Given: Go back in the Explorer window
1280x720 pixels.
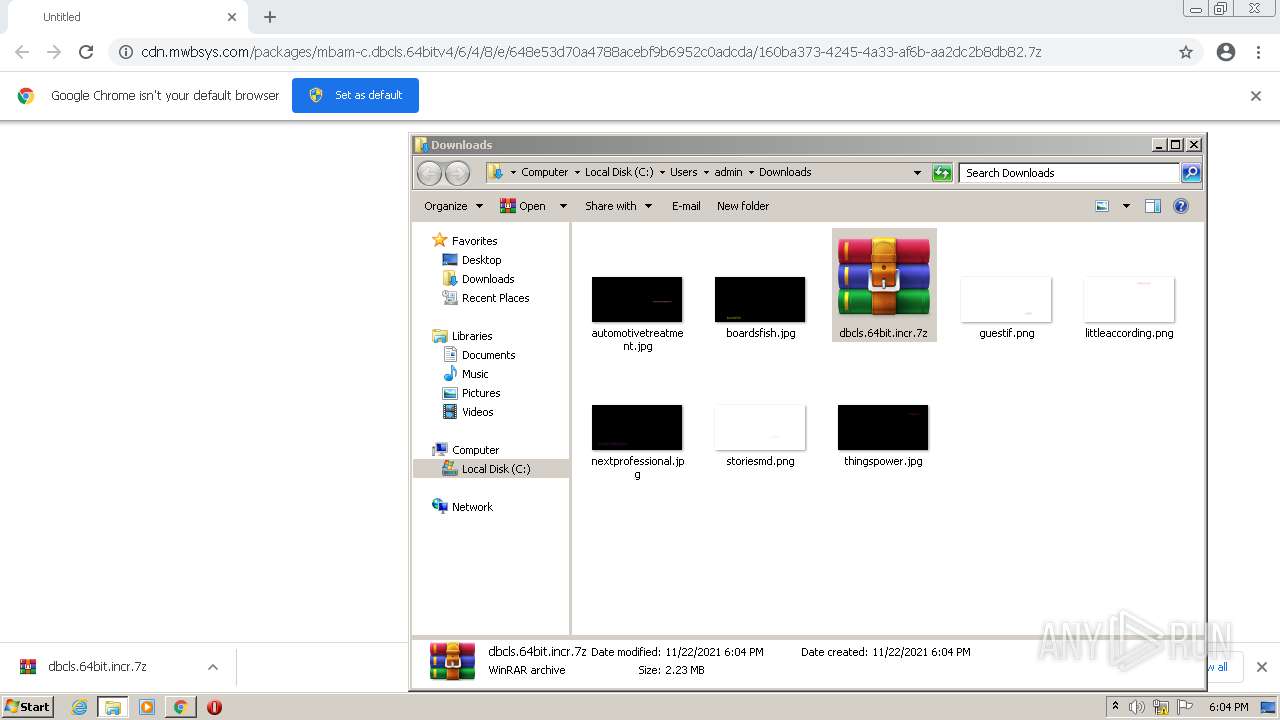Looking at the screenshot, I should pos(429,173).
